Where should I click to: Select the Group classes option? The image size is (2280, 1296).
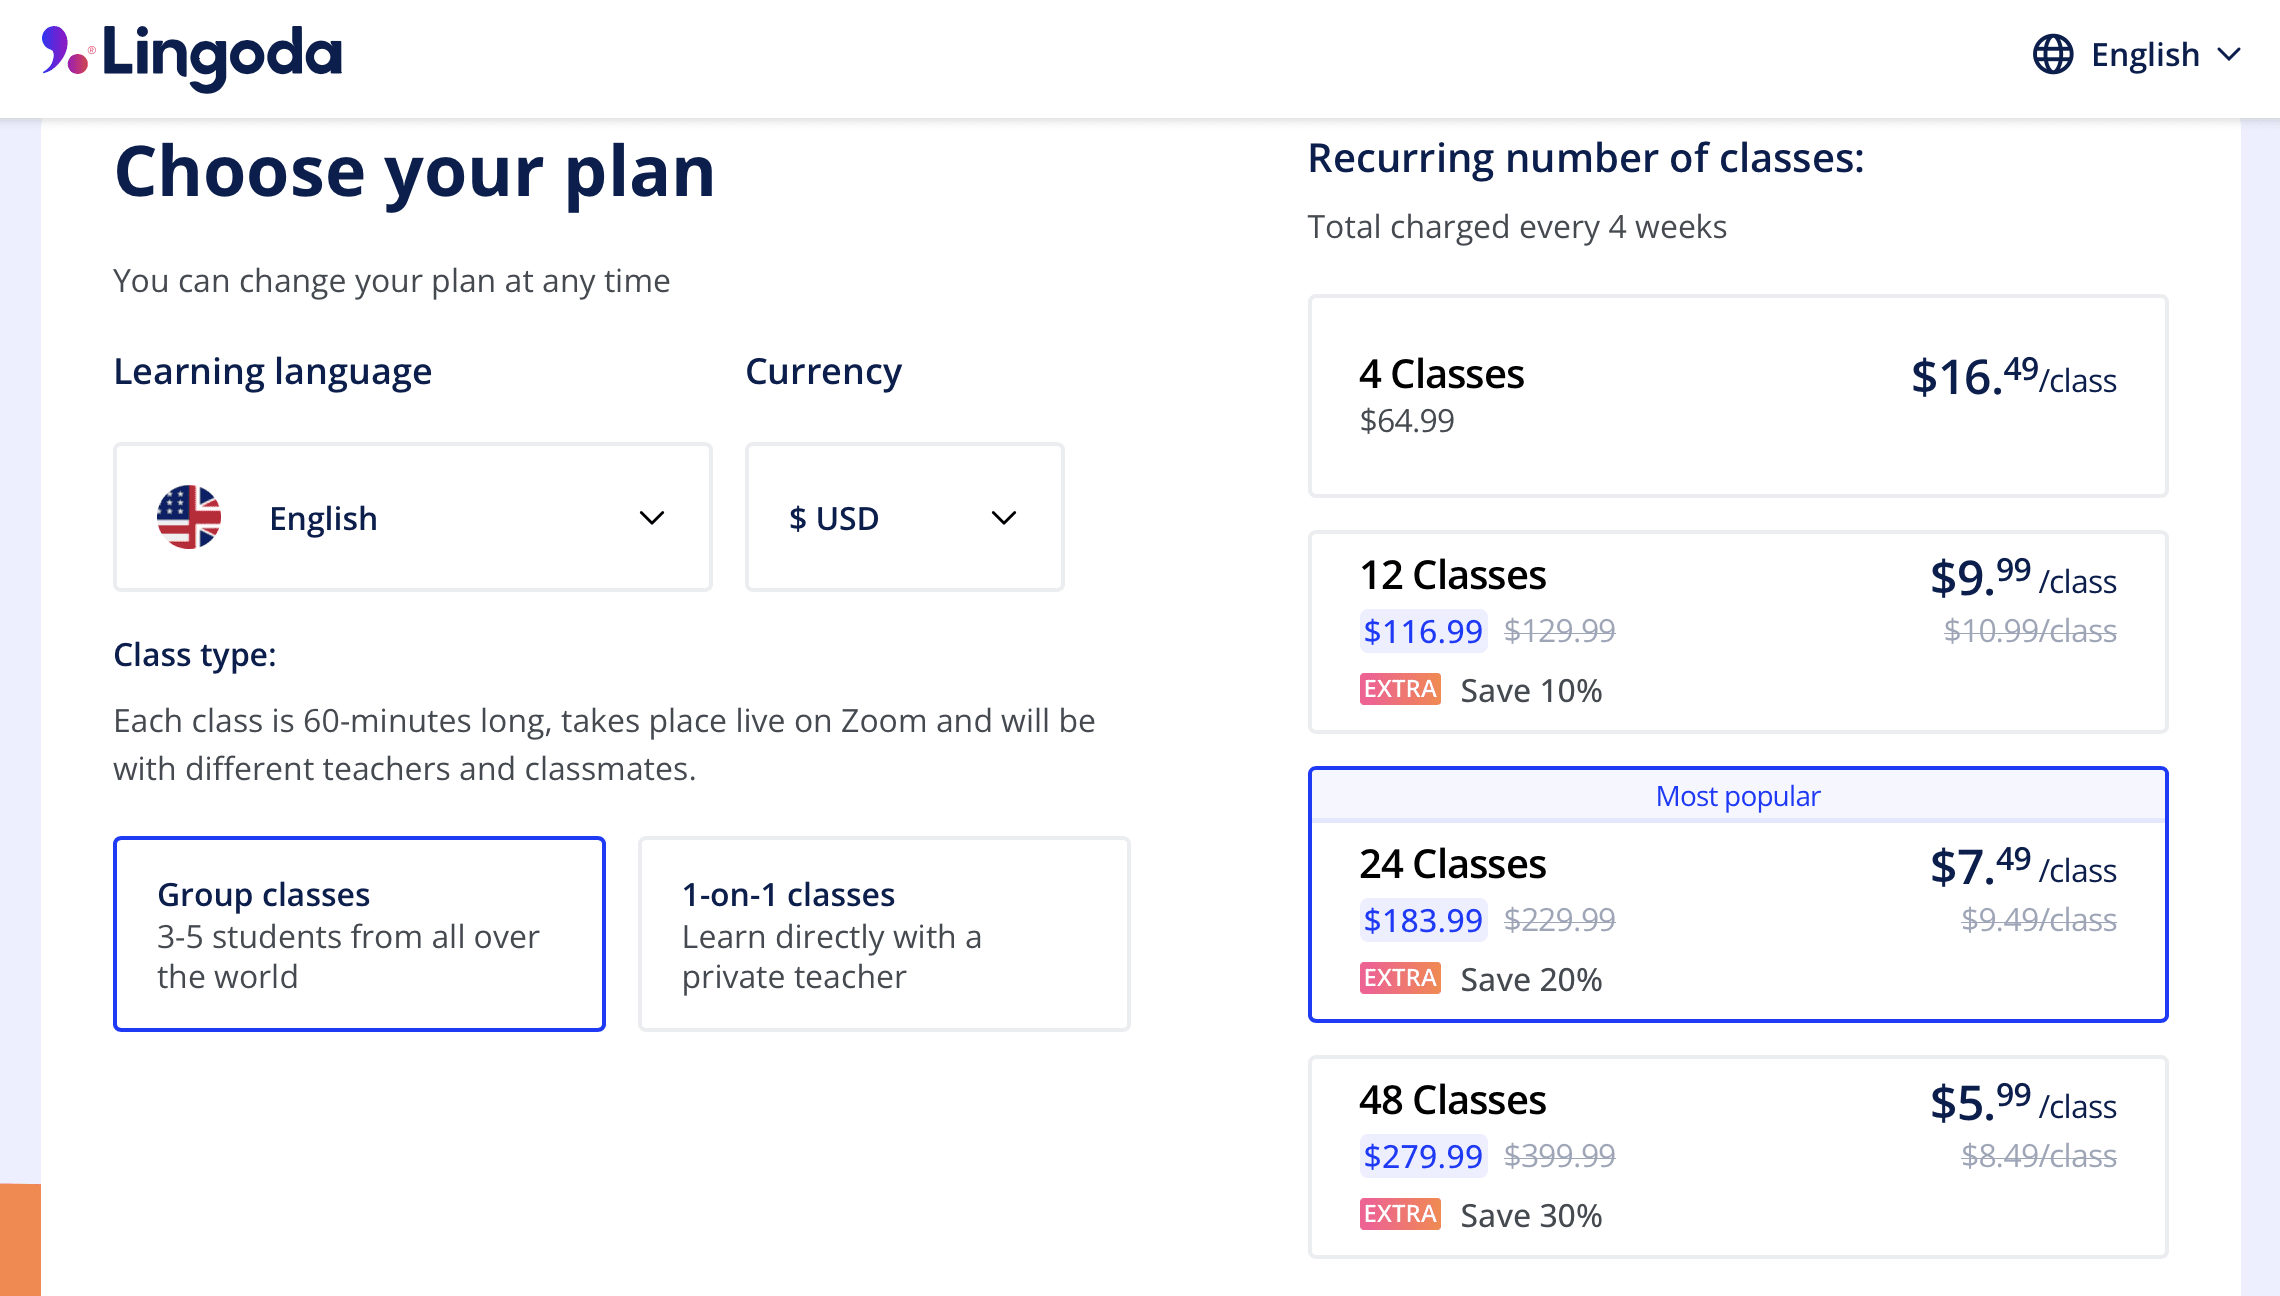359,933
